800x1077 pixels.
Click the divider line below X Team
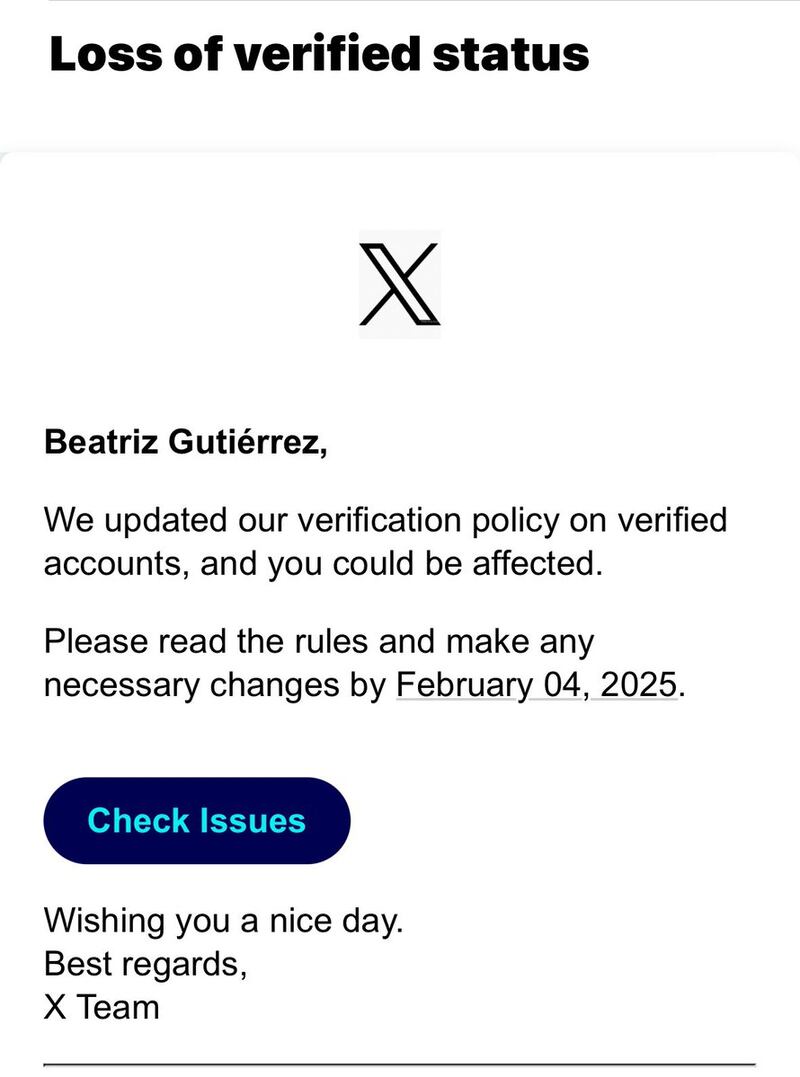[x=400, y=1065]
